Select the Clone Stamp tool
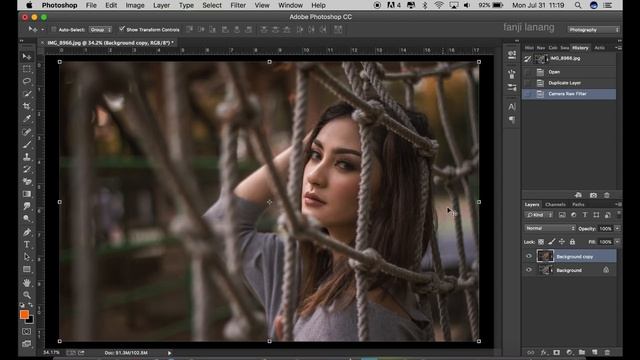The image size is (640, 360). 27,157
